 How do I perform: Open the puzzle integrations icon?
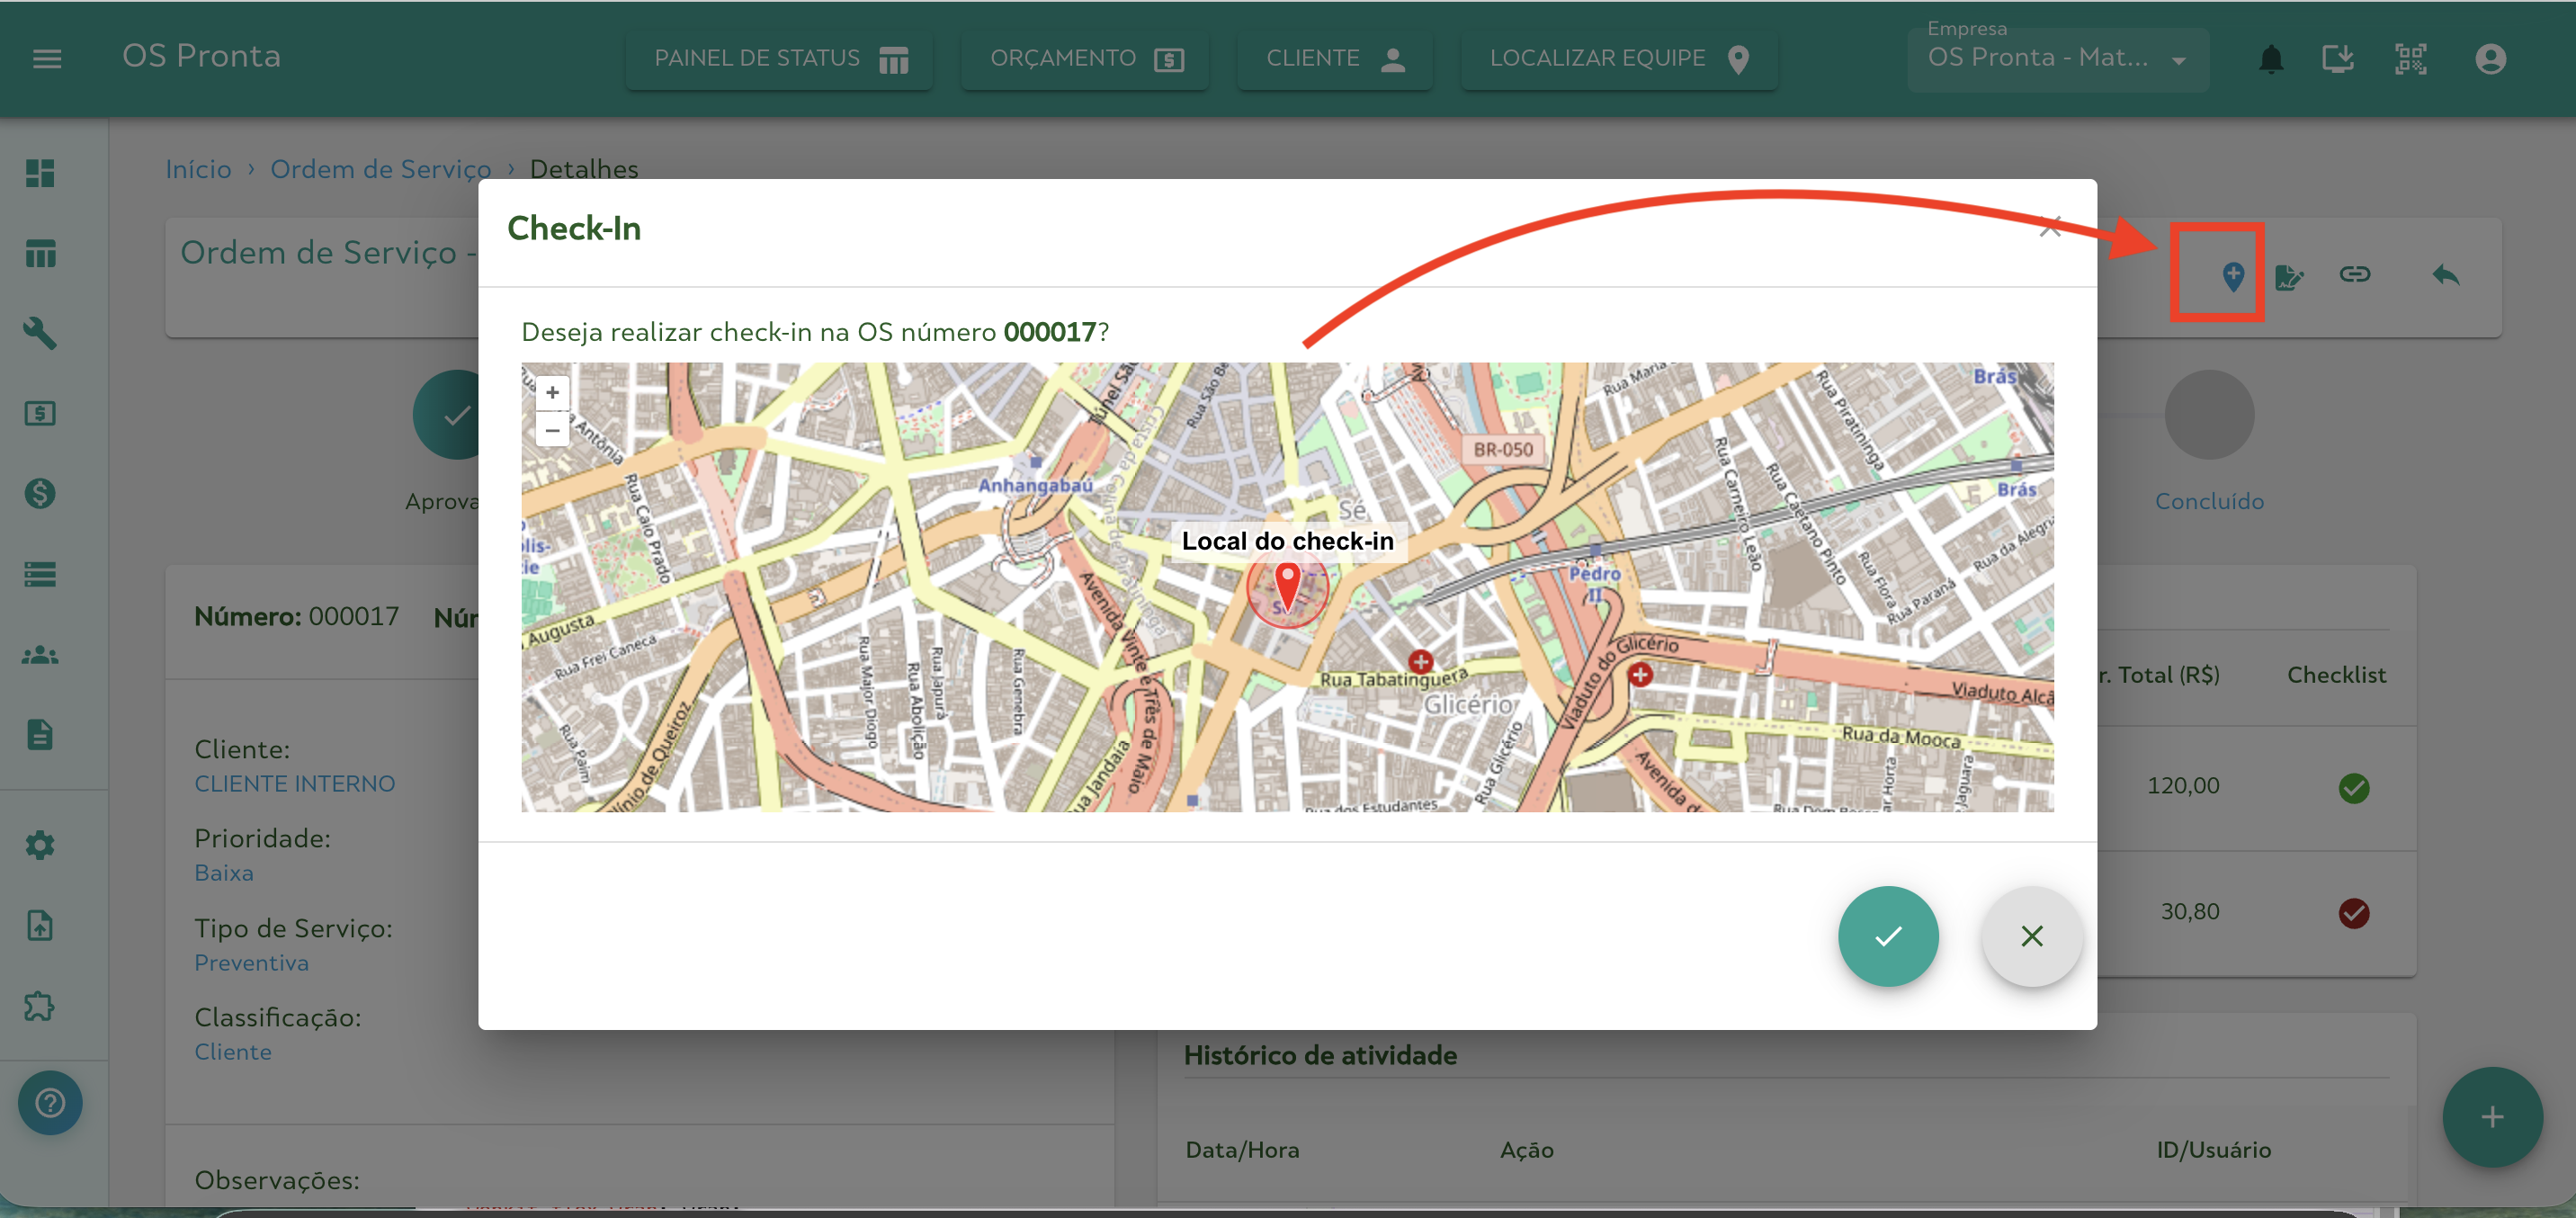coord(40,1006)
